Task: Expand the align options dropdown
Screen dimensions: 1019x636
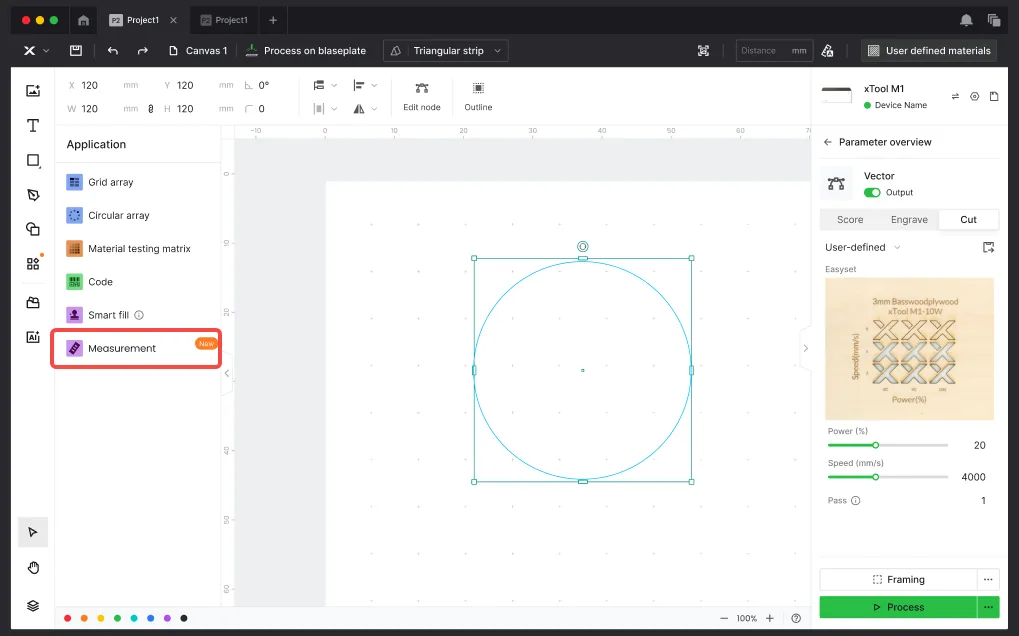Action: point(374,85)
